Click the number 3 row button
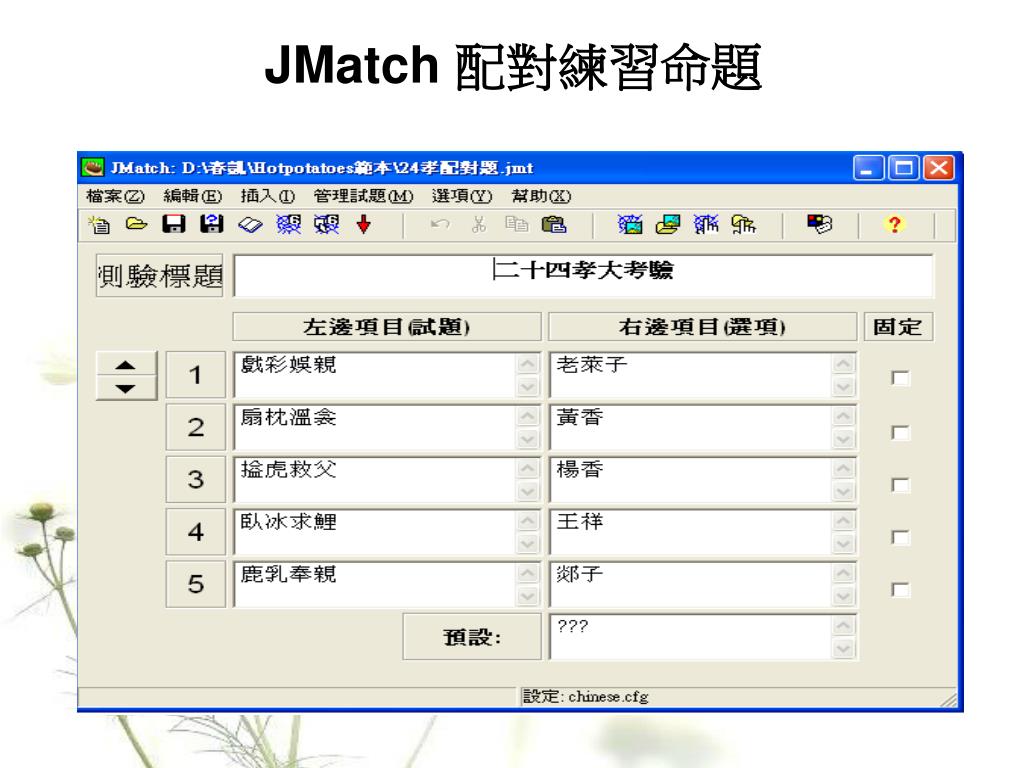The image size is (1024, 768). pyautogui.click(x=195, y=479)
